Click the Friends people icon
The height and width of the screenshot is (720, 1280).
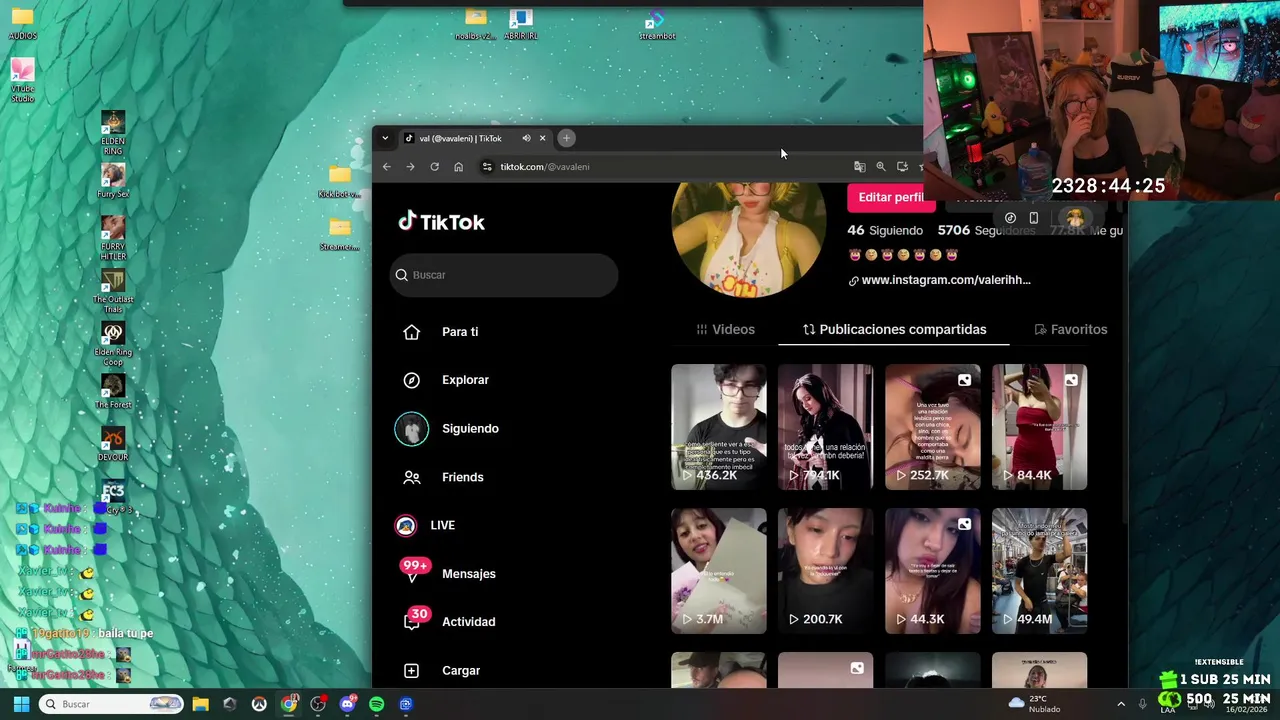[412, 477]
